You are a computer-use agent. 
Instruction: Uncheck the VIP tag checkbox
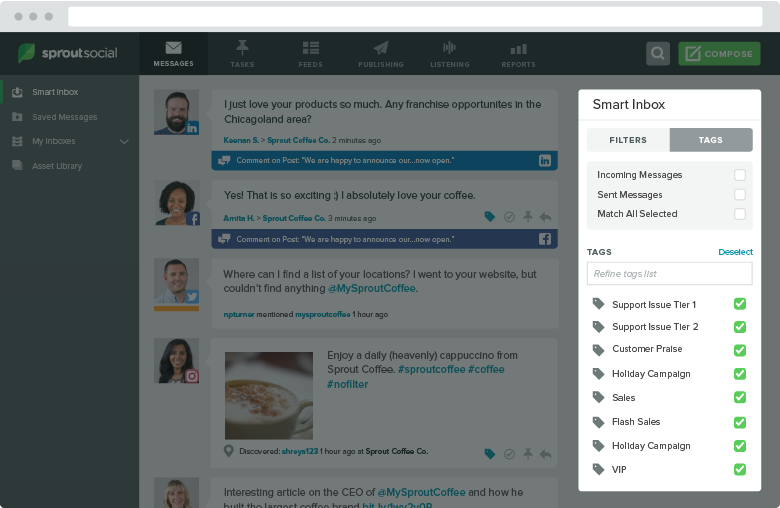click(740, 469)
